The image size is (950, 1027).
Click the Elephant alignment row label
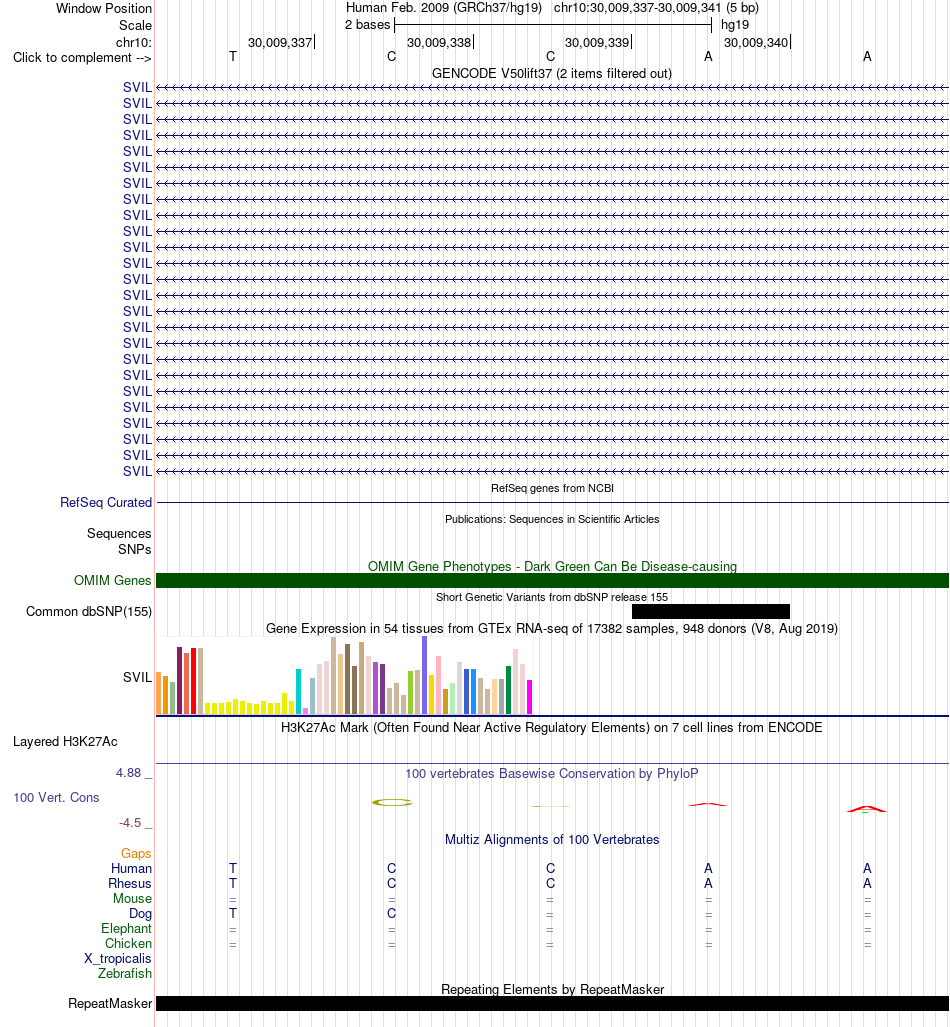pos(126,928)
